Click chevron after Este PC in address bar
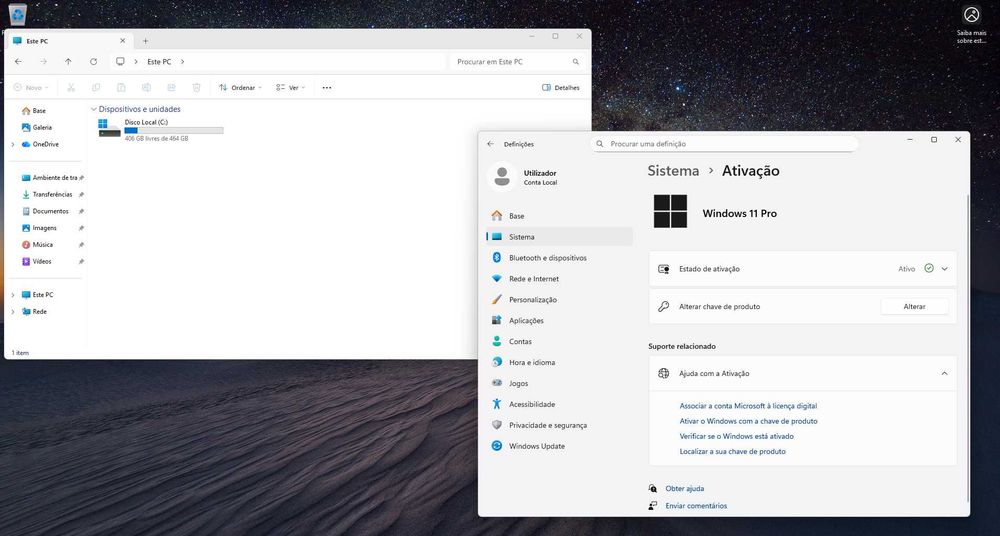1000x536 pixels. tap(182, 62)
